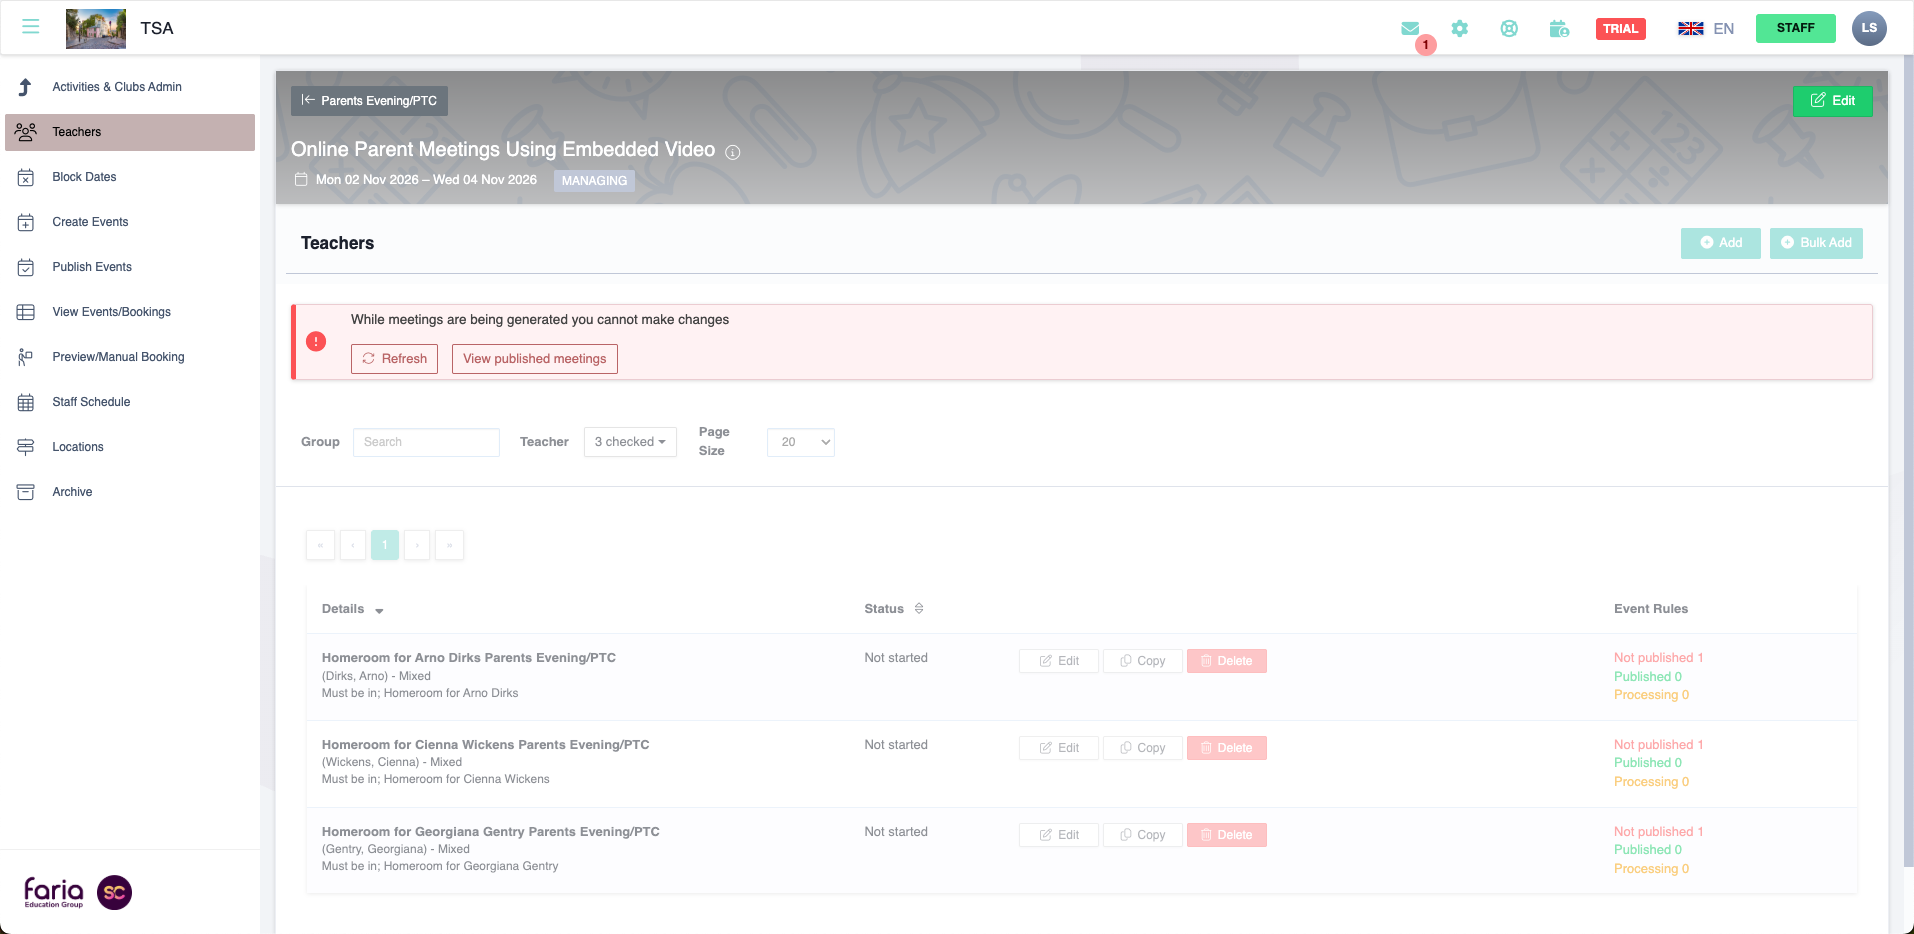Sort by the Details column arrow

[x=379, y=610]
